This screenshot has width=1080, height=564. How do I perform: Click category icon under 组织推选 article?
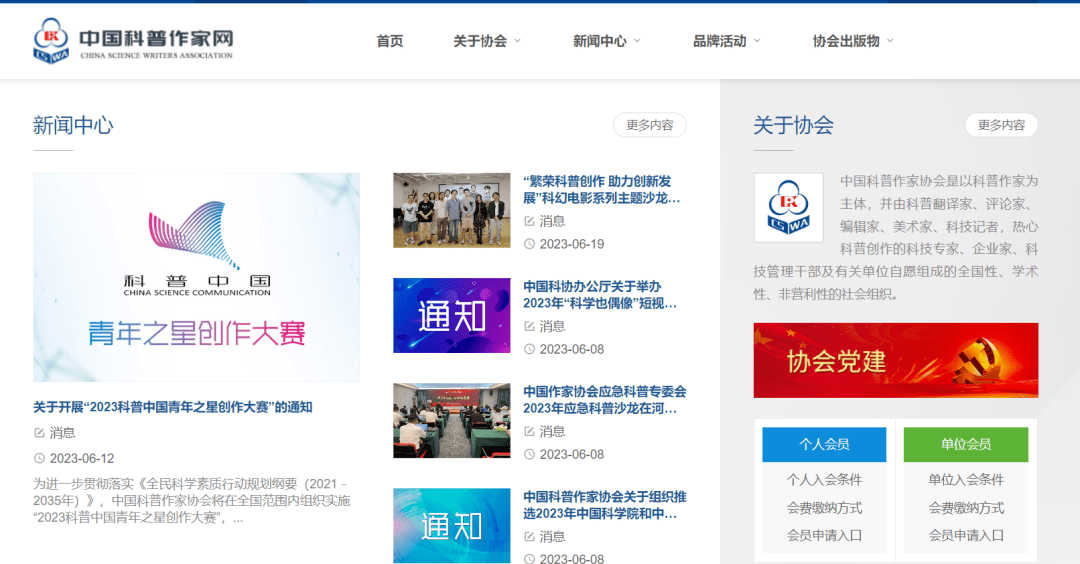(x=529, y=537)
